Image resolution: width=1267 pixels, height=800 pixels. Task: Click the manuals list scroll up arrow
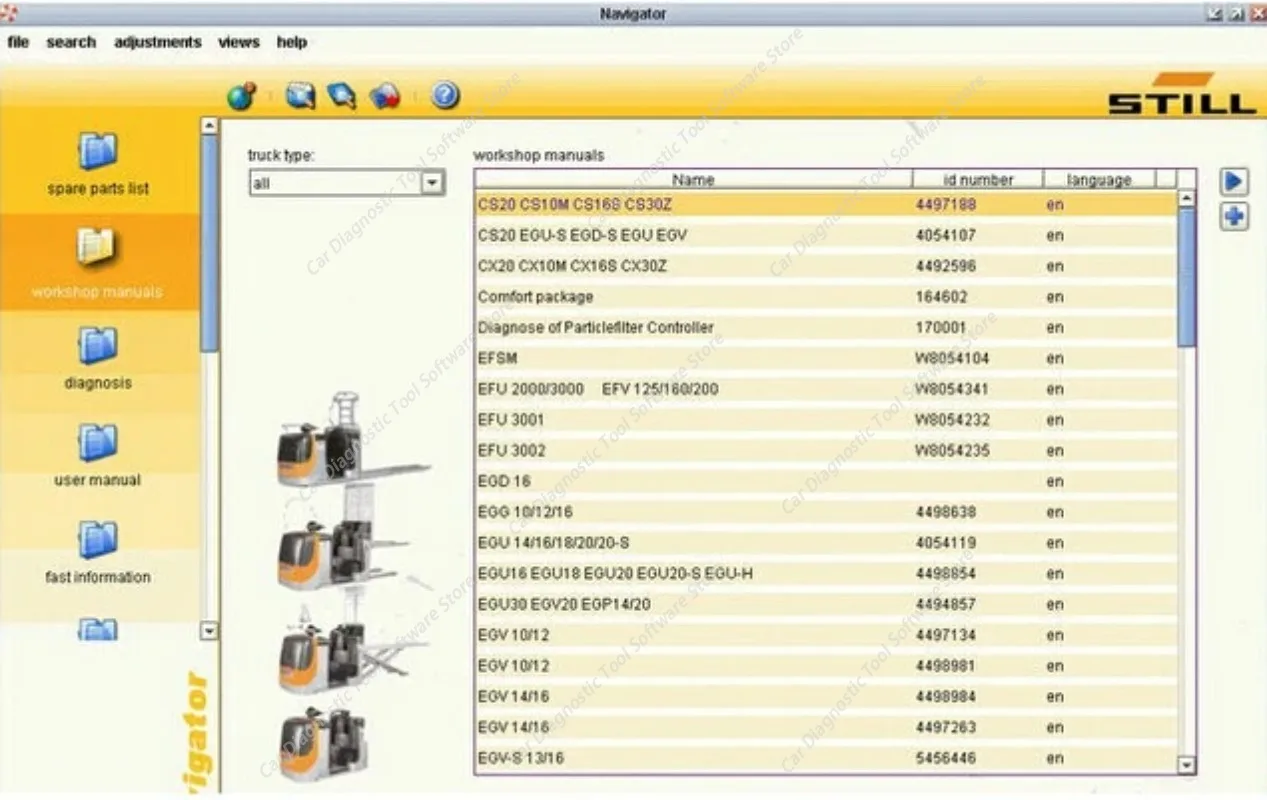click(x=1187, y=198)
